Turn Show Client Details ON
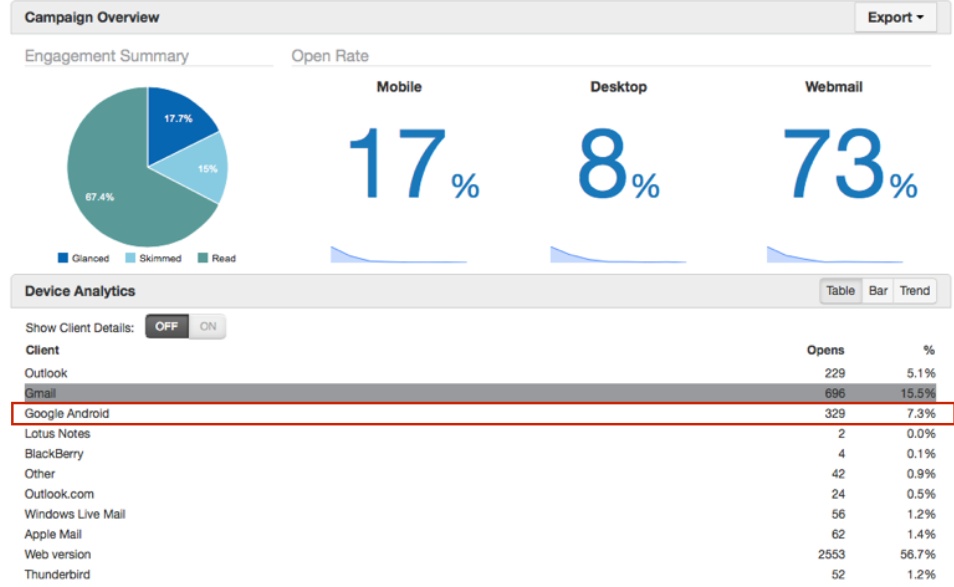Screen dimensions: 954x587 [x=207, y=327]
